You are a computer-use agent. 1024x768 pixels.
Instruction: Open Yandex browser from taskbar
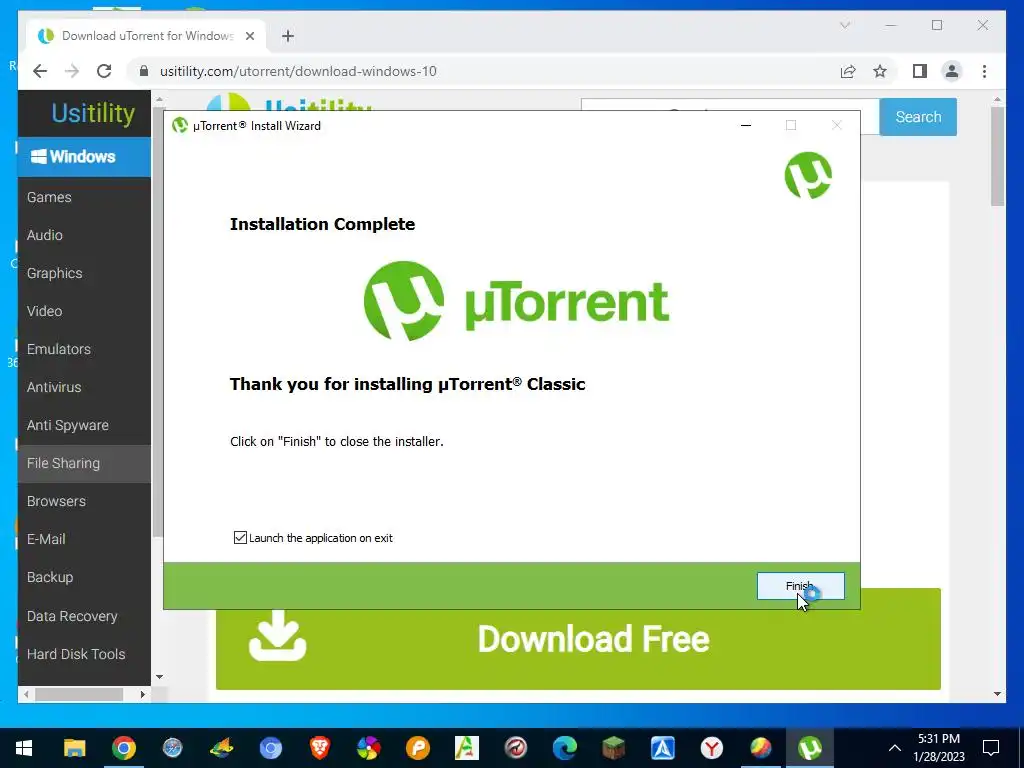click(711, 748)
